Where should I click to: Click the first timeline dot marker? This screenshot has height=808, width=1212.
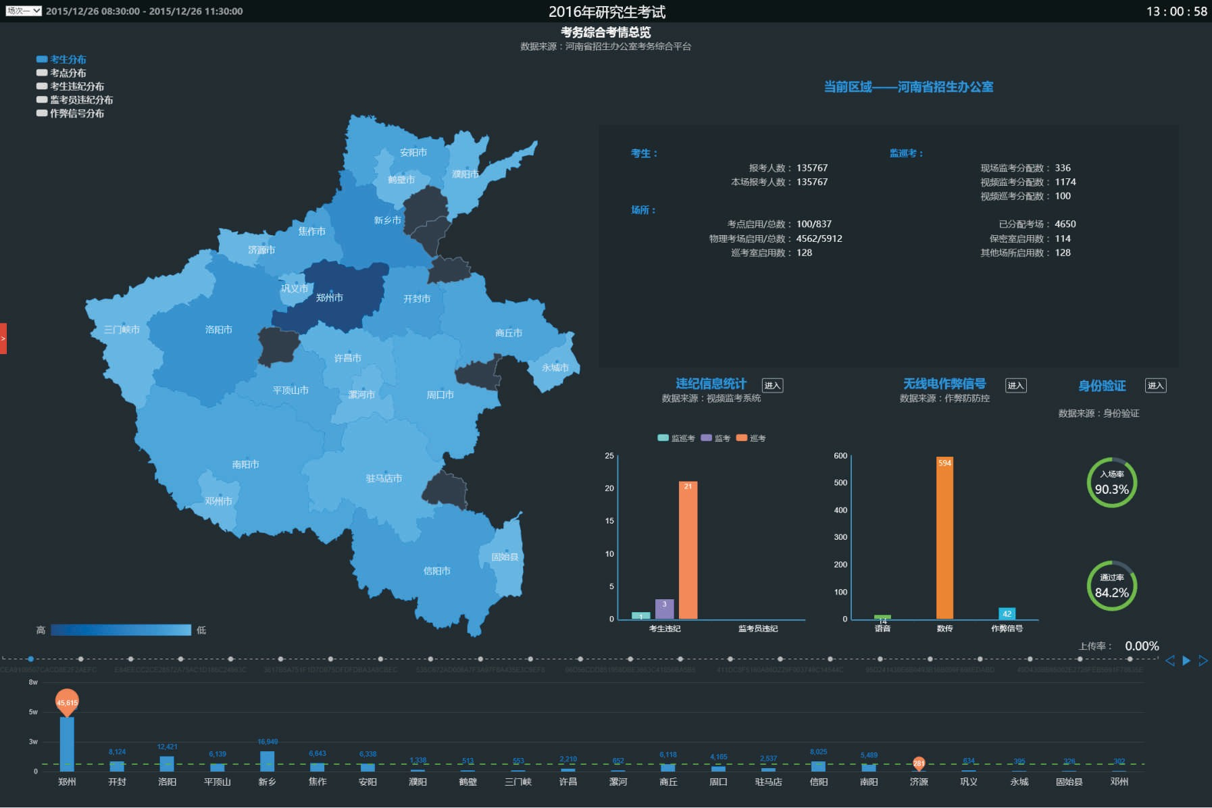[31, 659]
